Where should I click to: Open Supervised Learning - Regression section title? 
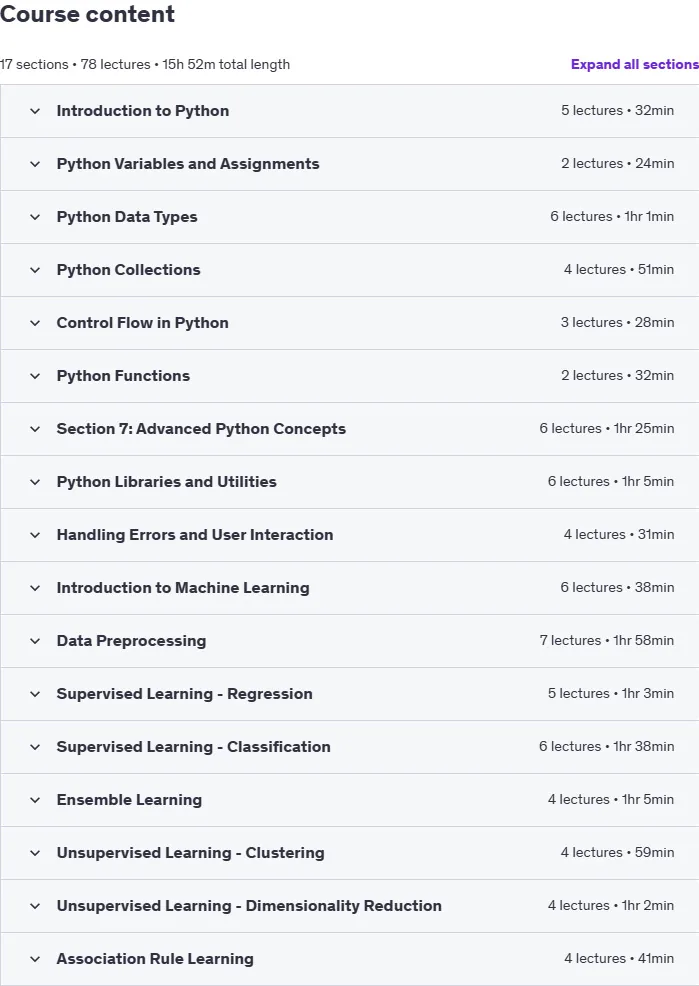click(184, 694)
